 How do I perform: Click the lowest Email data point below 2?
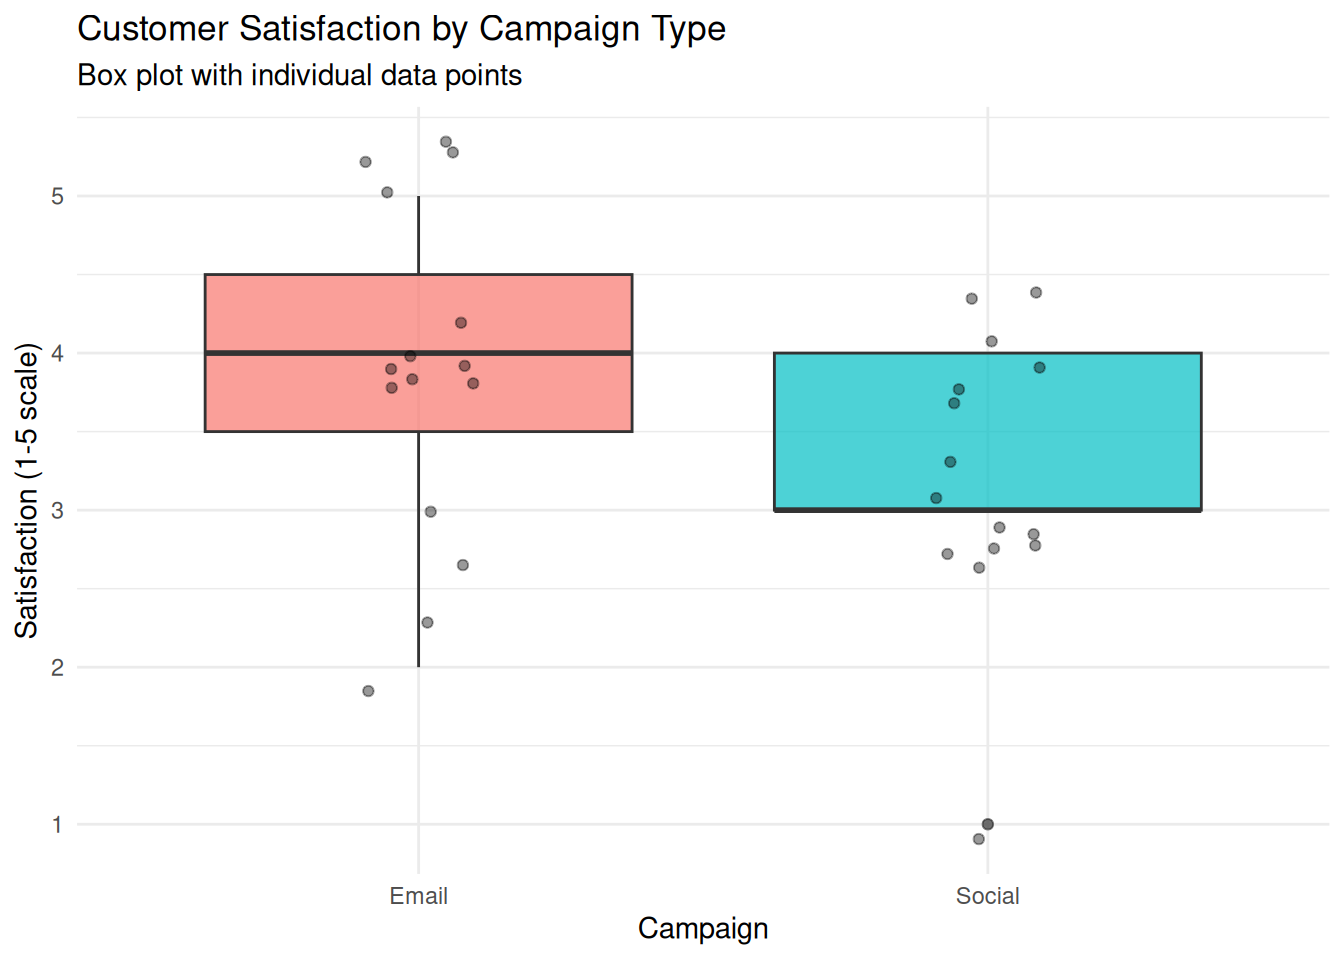click(368, 691)
